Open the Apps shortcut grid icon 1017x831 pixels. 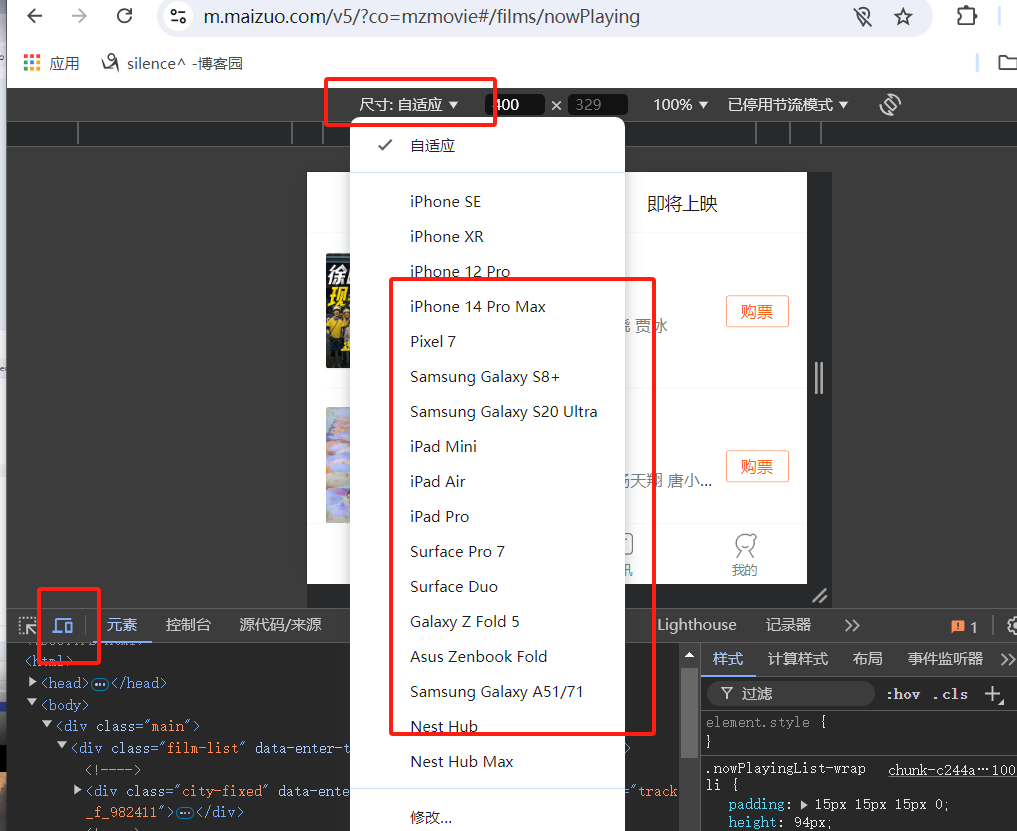click(x=32, y=63)
